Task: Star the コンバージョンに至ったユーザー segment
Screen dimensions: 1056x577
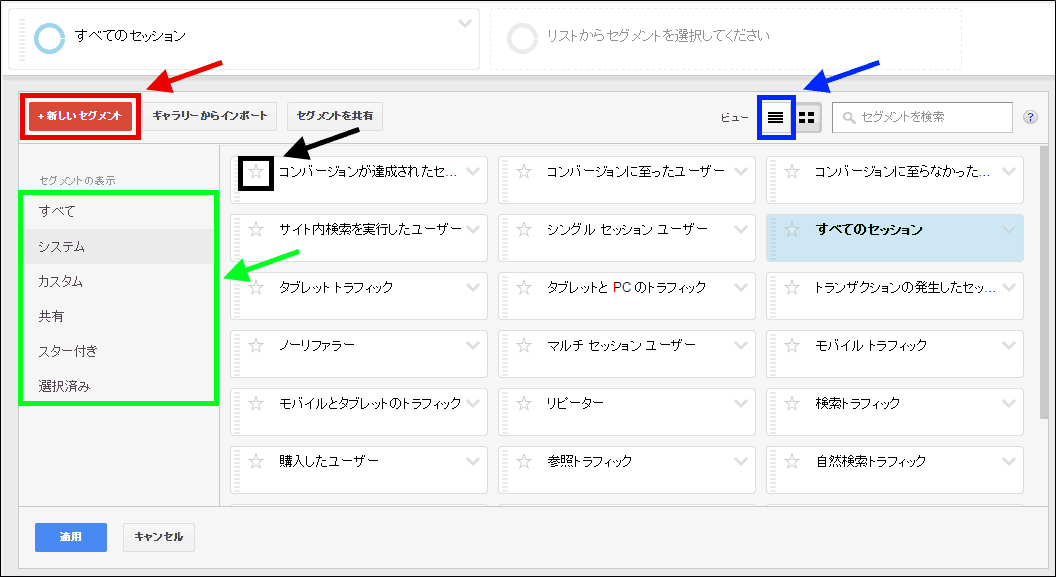Action: pyautogui.click(x=524, y=172)
